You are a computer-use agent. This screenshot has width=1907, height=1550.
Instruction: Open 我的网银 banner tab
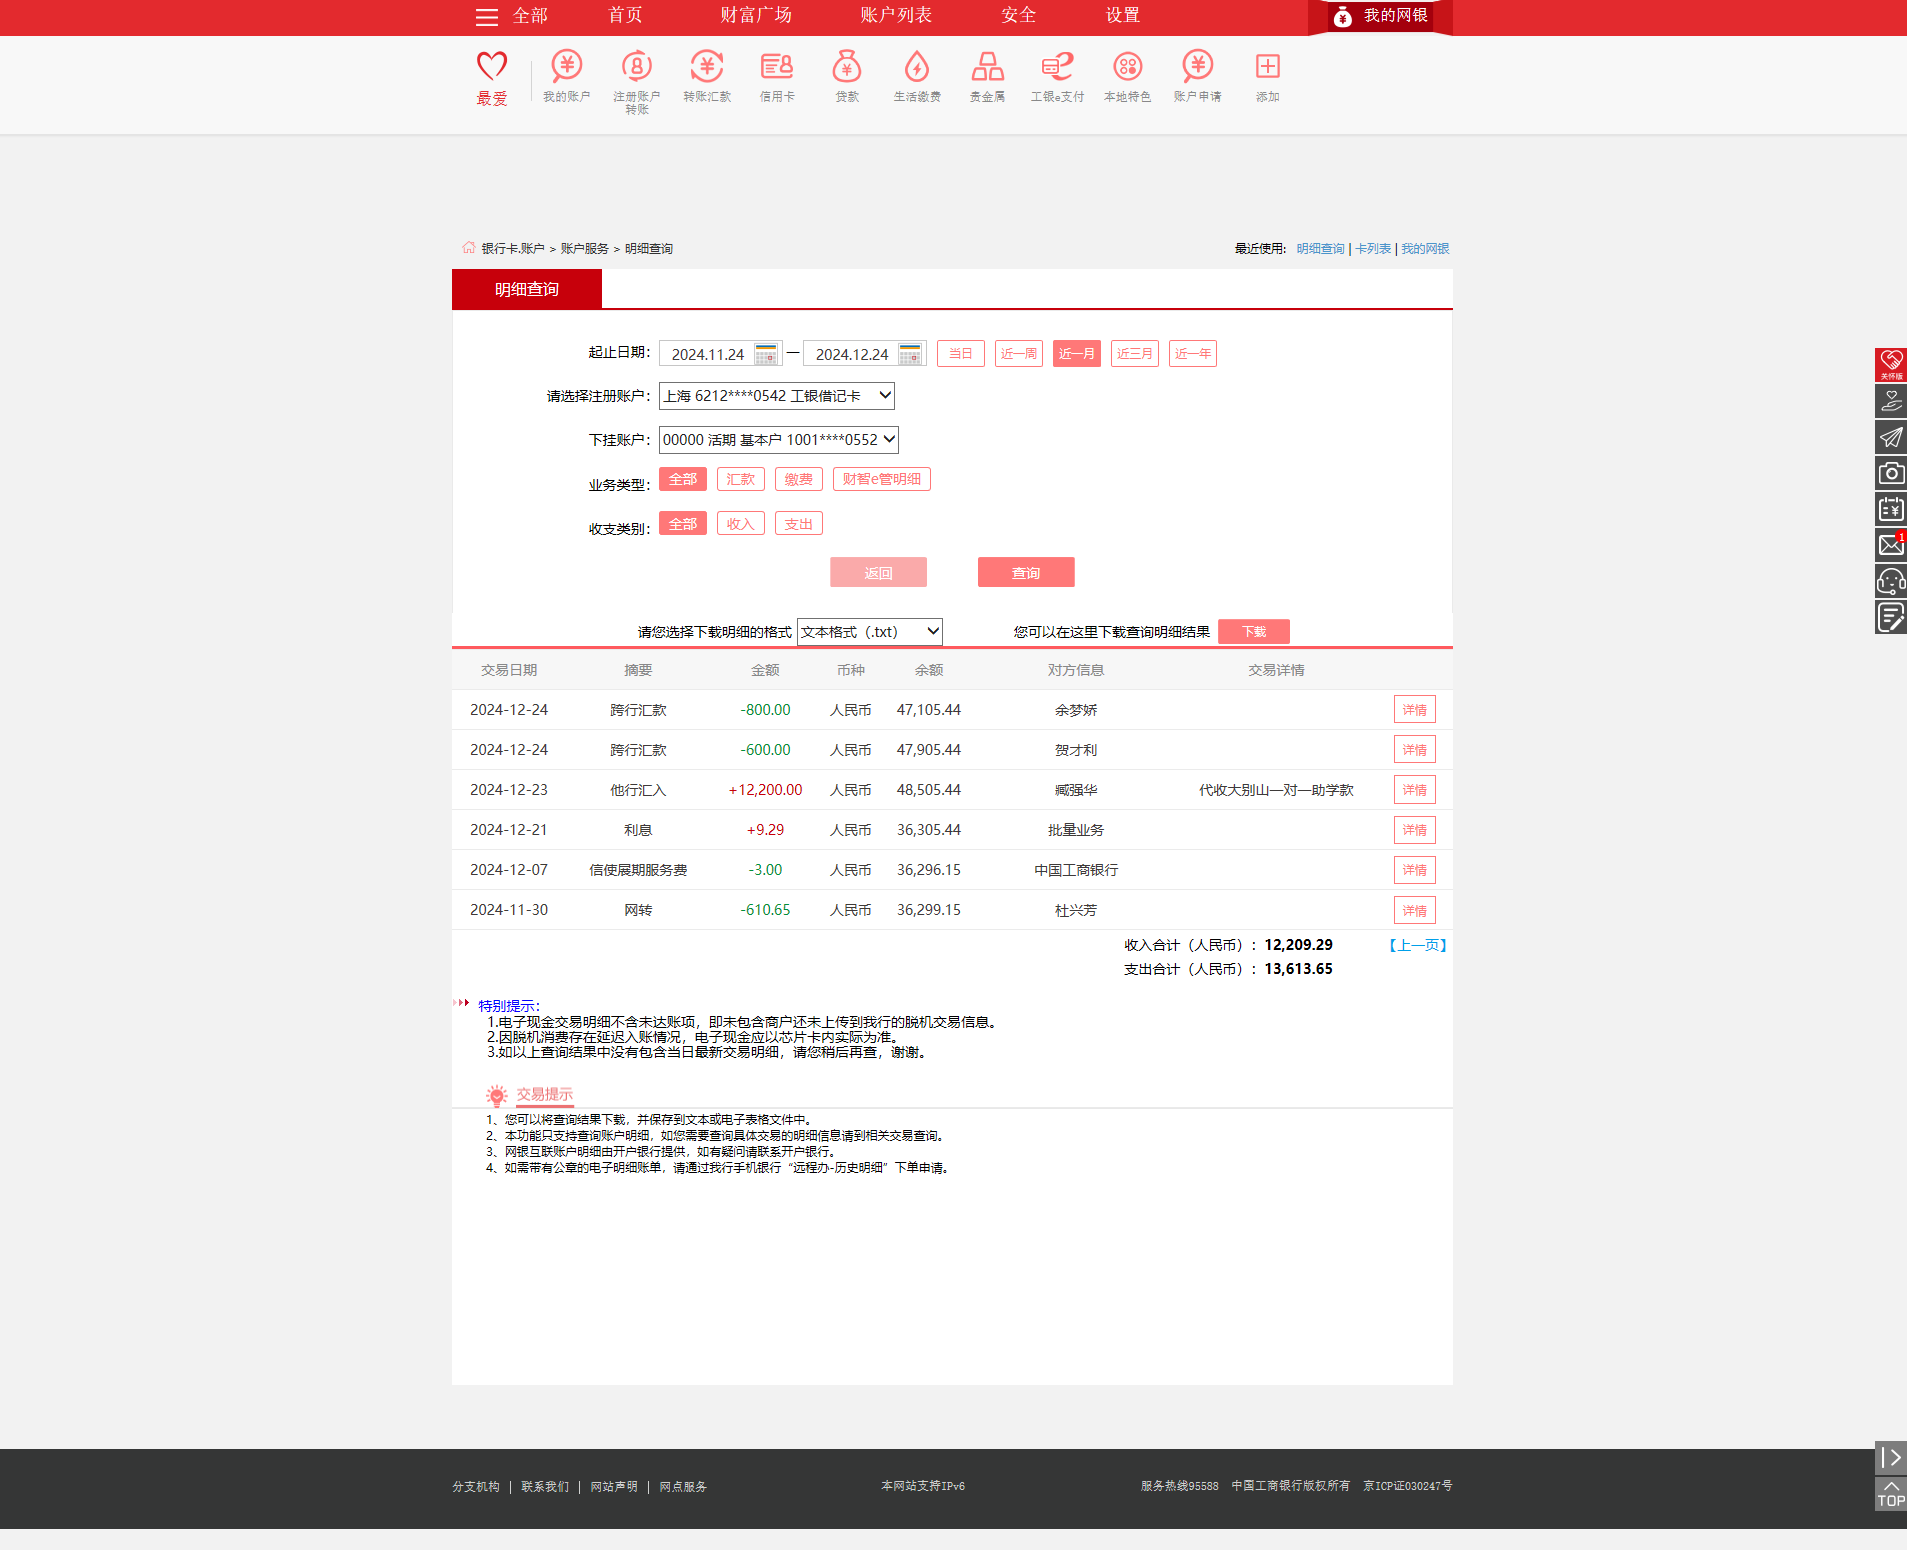[x=1381, y=16]
